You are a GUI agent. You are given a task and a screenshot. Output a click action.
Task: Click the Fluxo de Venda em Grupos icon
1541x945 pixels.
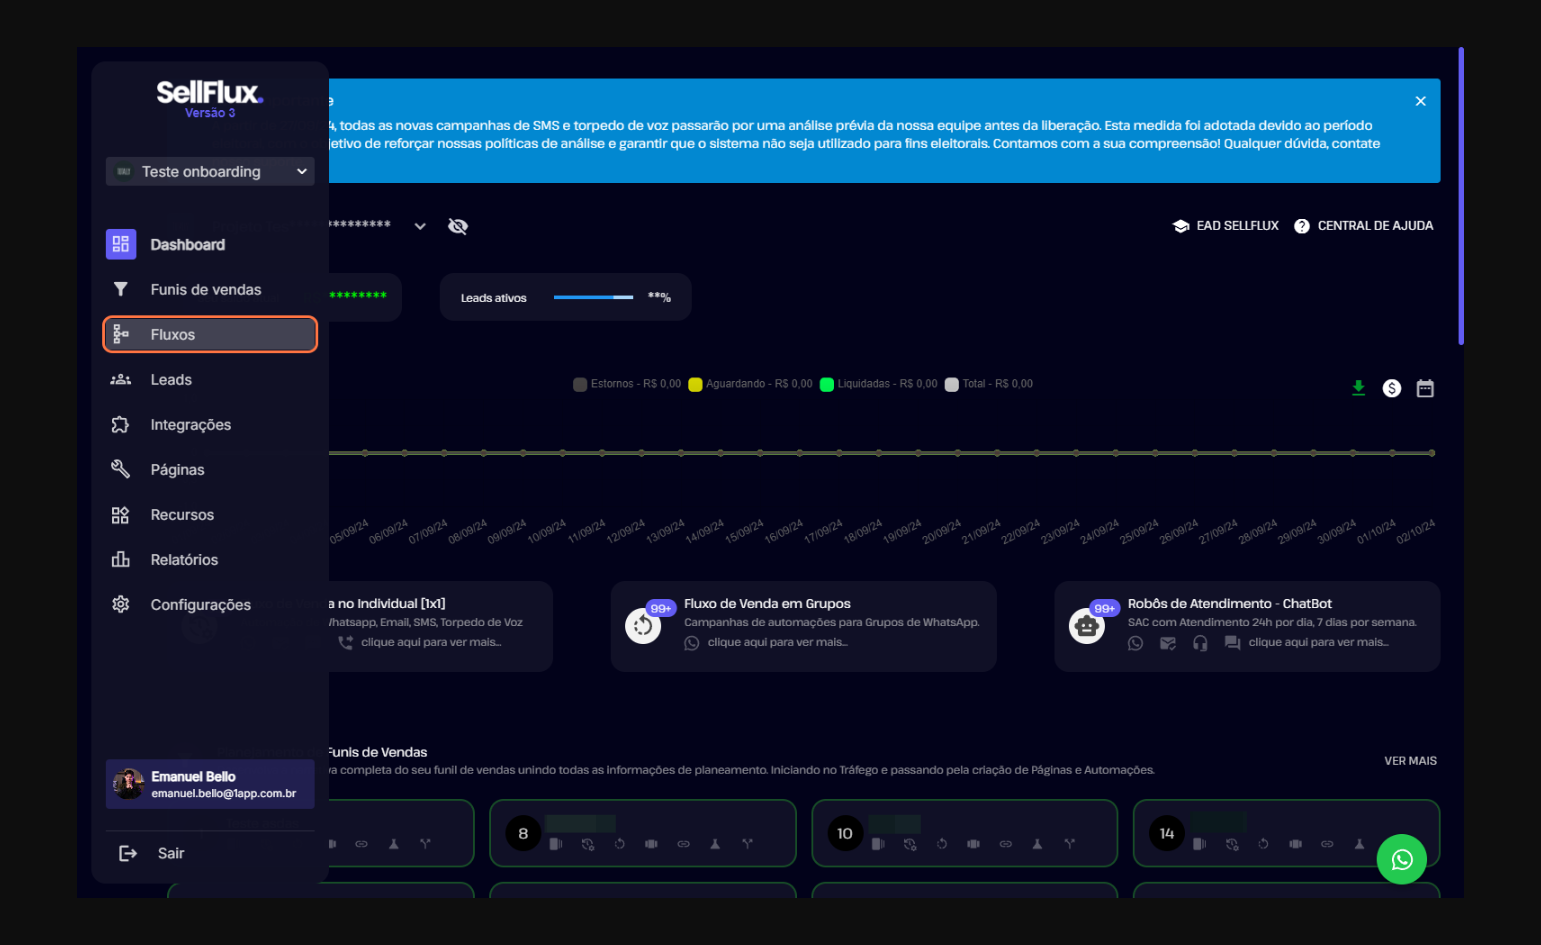pyautogui.click(x=643, y=627)
